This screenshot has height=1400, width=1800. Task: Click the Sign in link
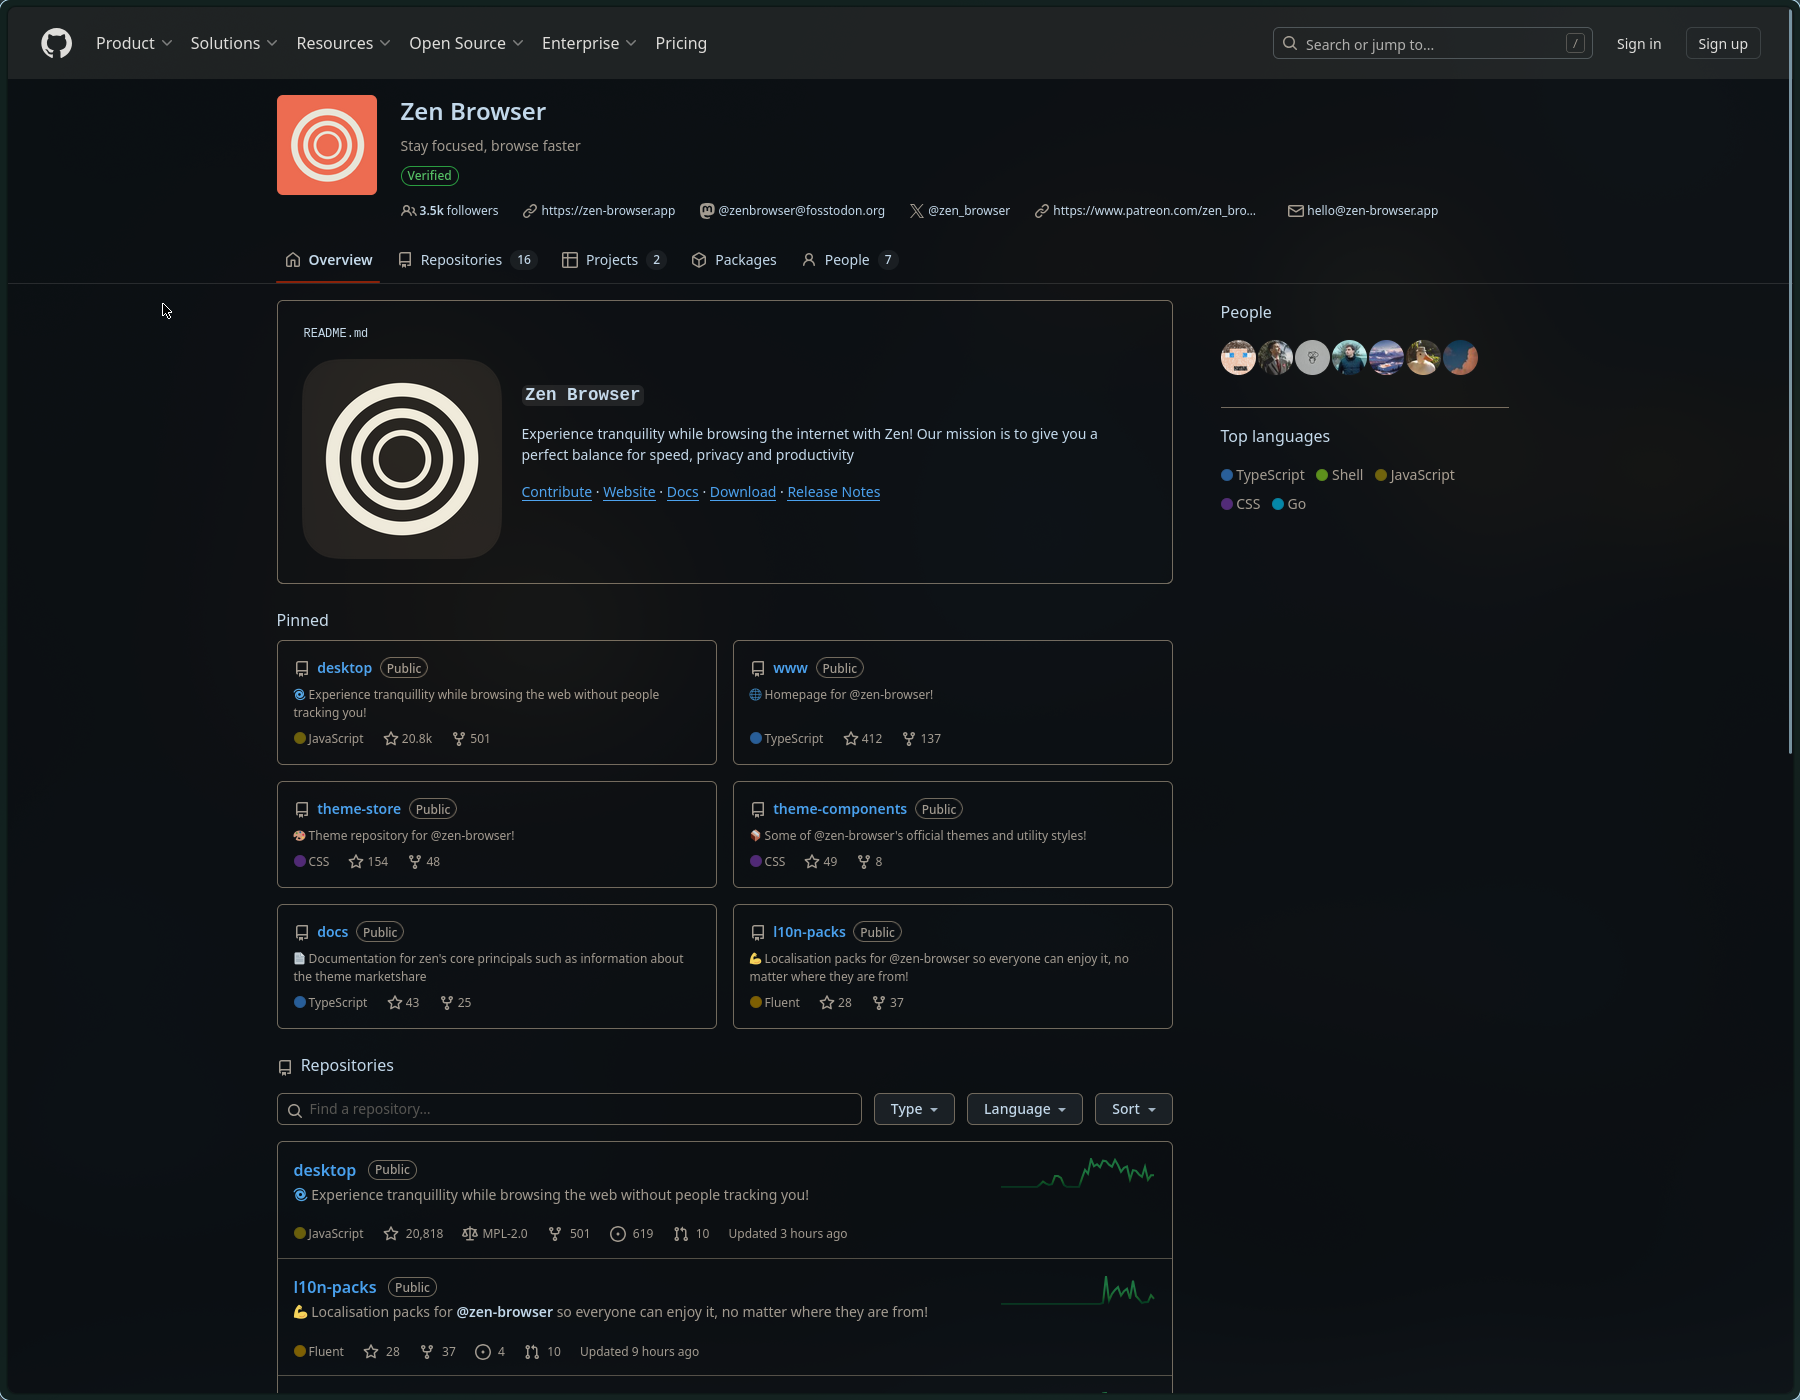click(x=1638, y=44)
